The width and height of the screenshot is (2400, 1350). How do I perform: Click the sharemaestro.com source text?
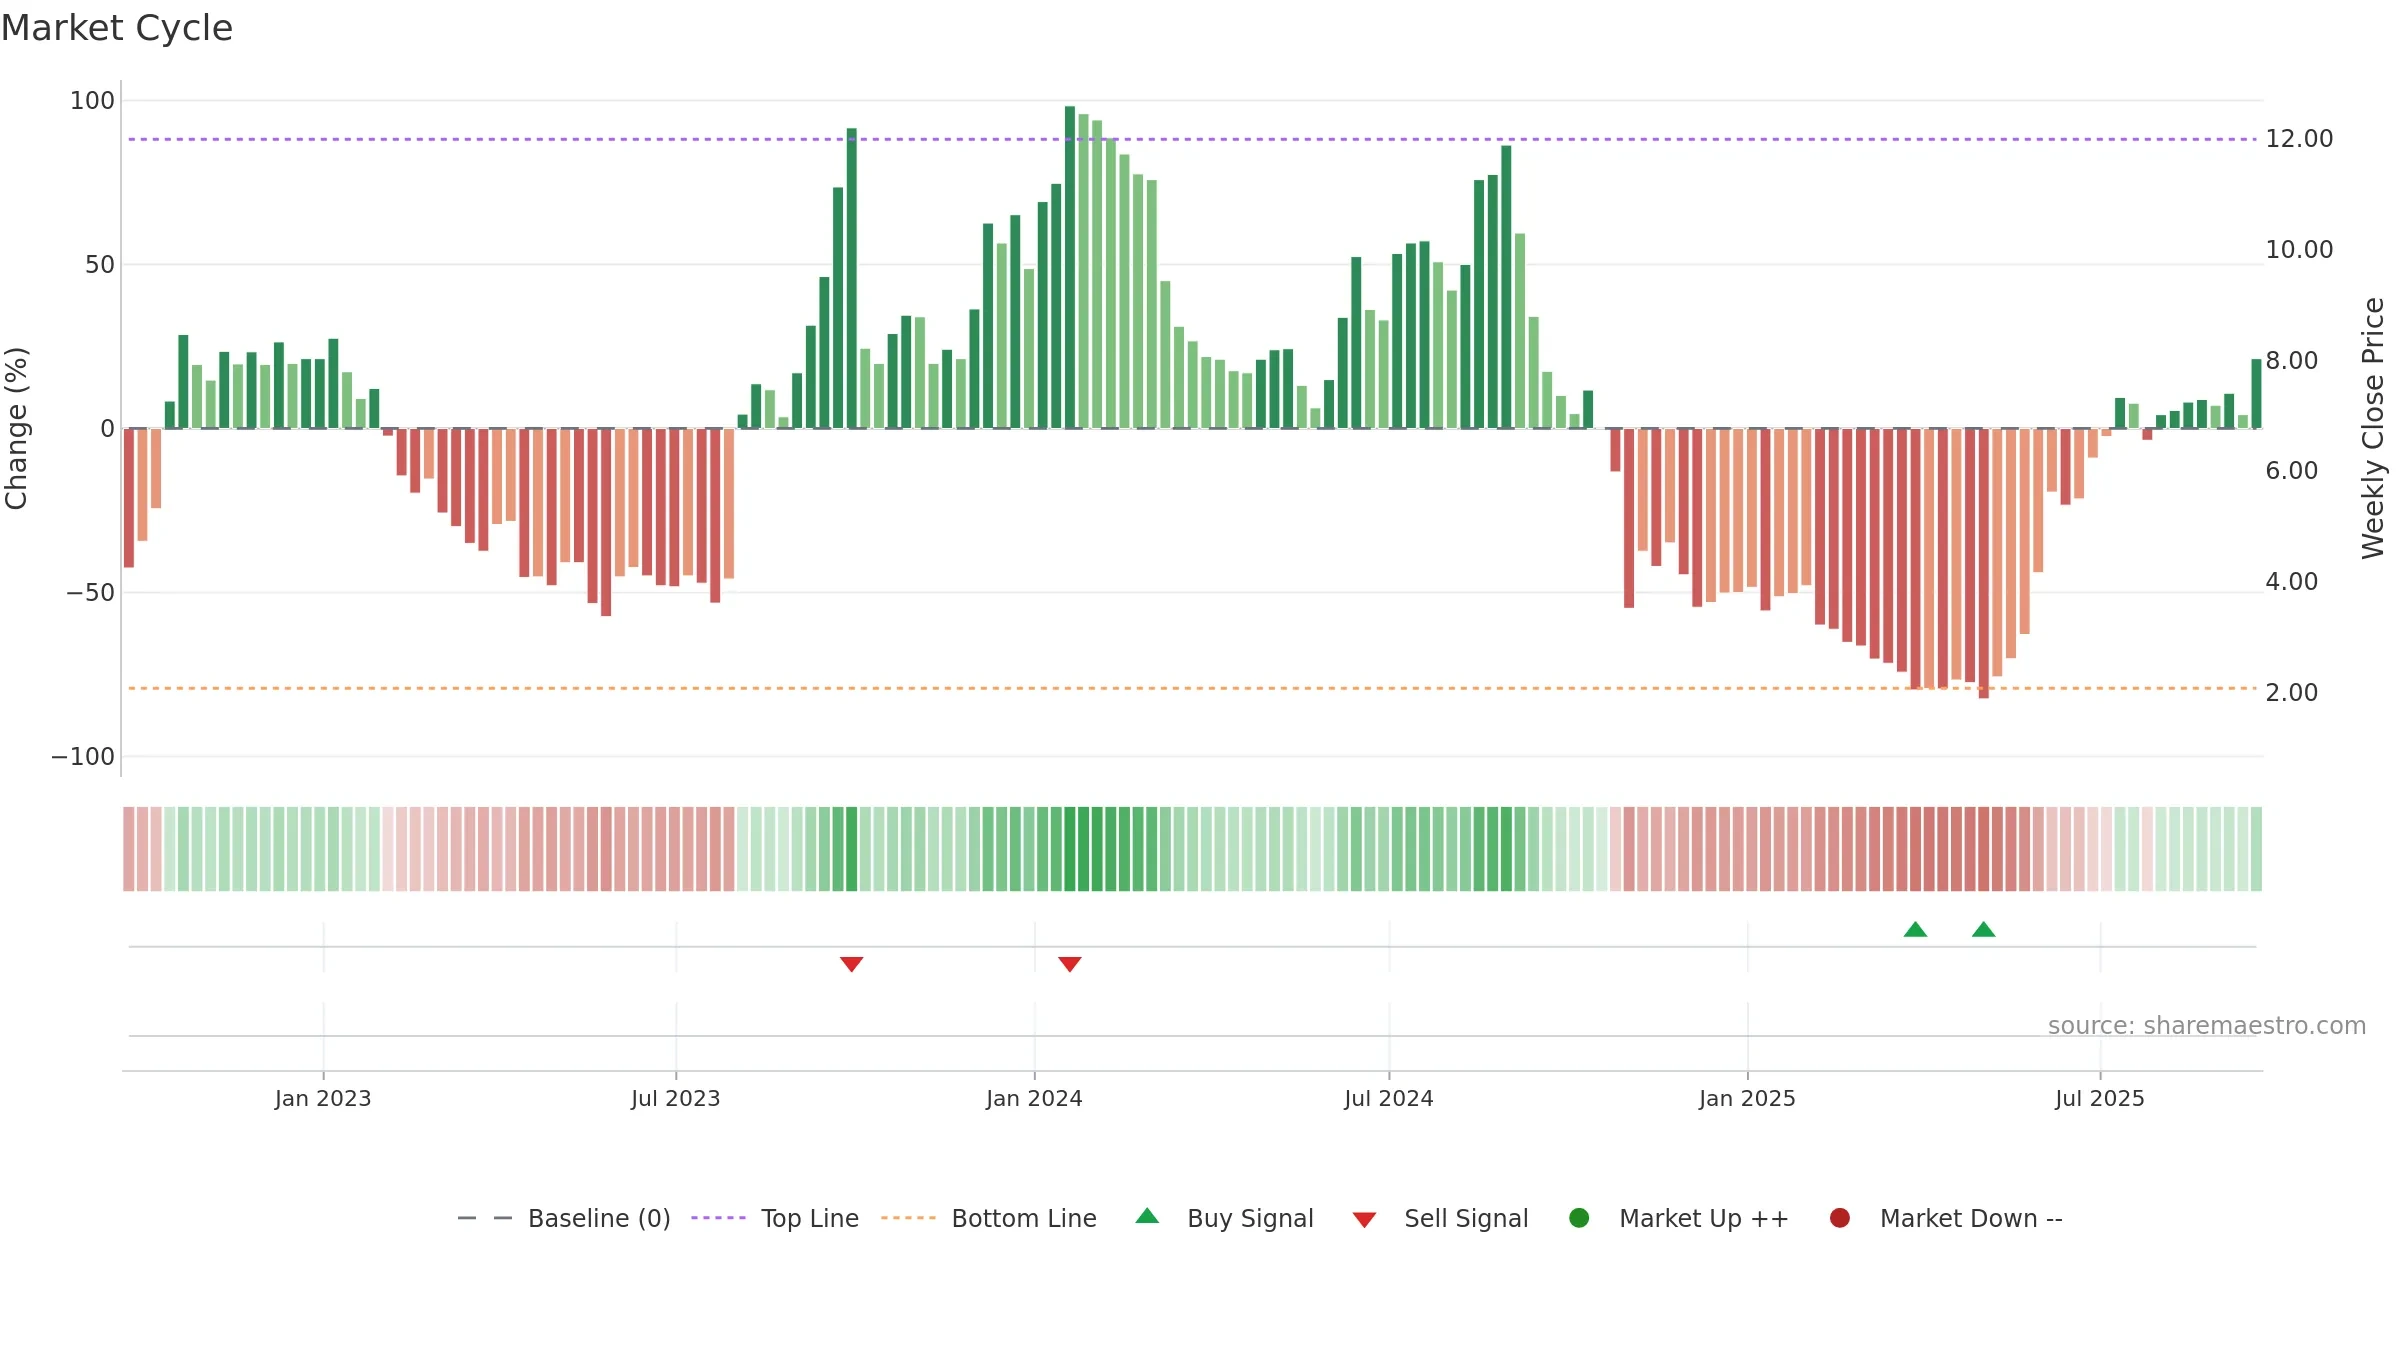tap(2207, 1025)
